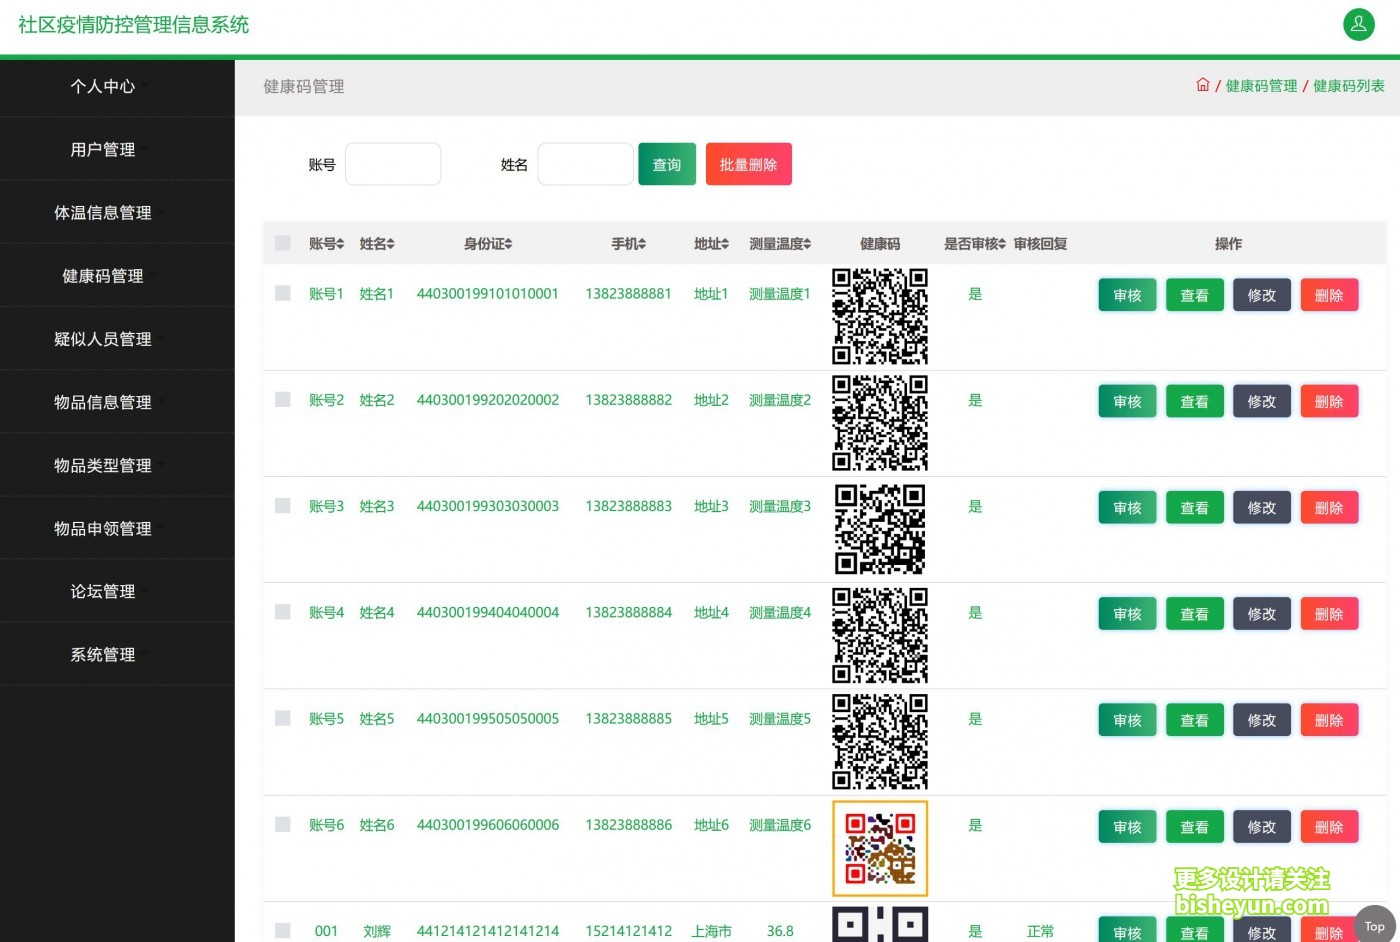Focus the 账号 search input field
The width and height of the screenshot is (1400, 942).
[x=393, y=164]
